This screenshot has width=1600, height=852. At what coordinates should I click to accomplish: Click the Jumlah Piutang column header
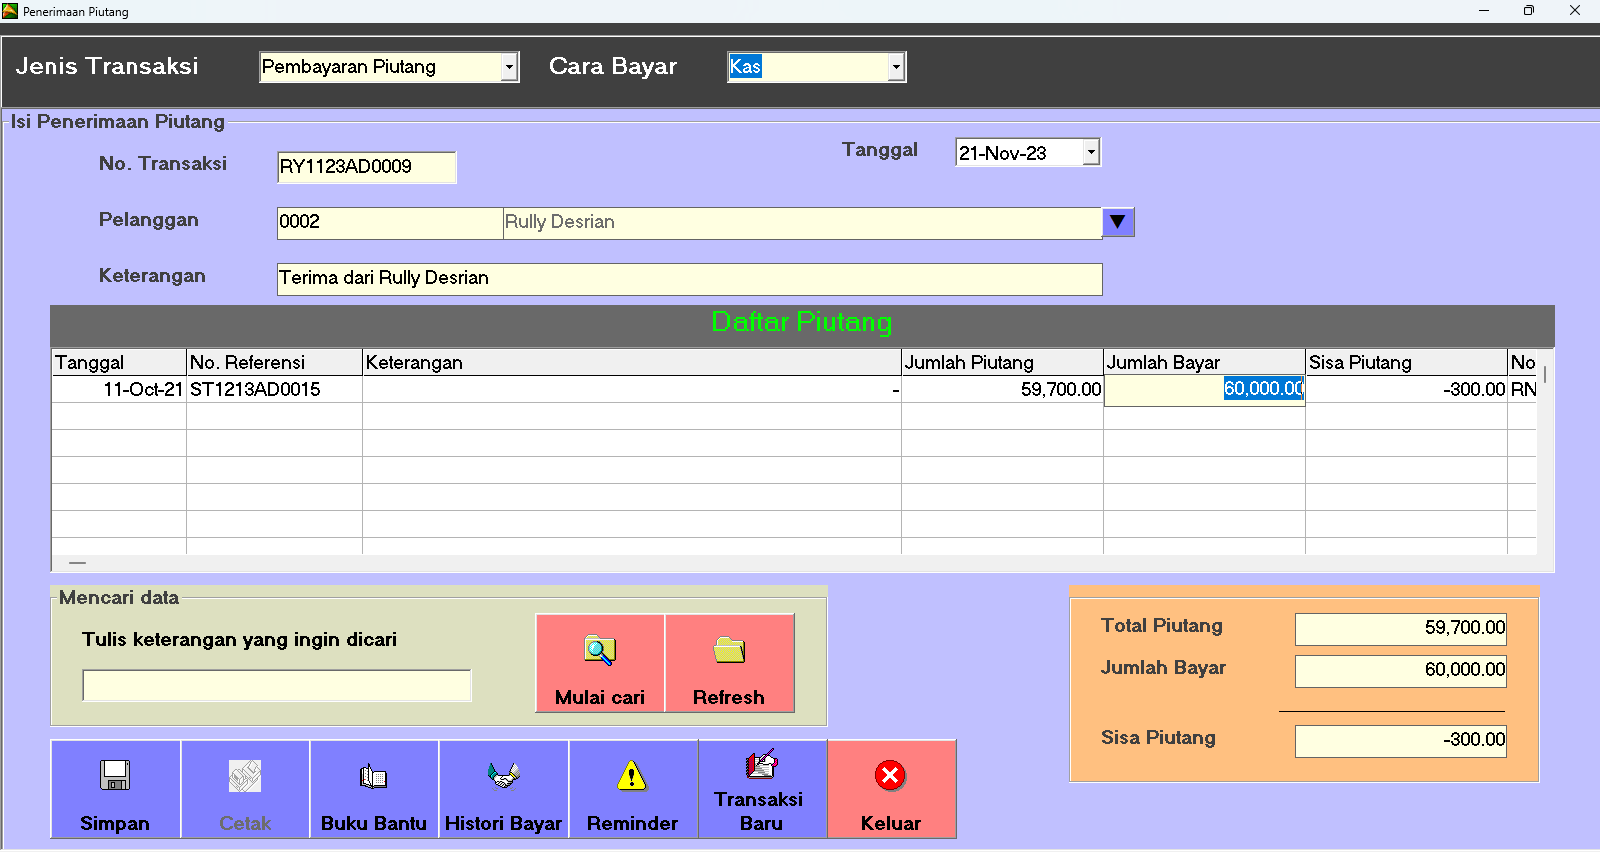pyautogui.click(x=1001, y=362)
